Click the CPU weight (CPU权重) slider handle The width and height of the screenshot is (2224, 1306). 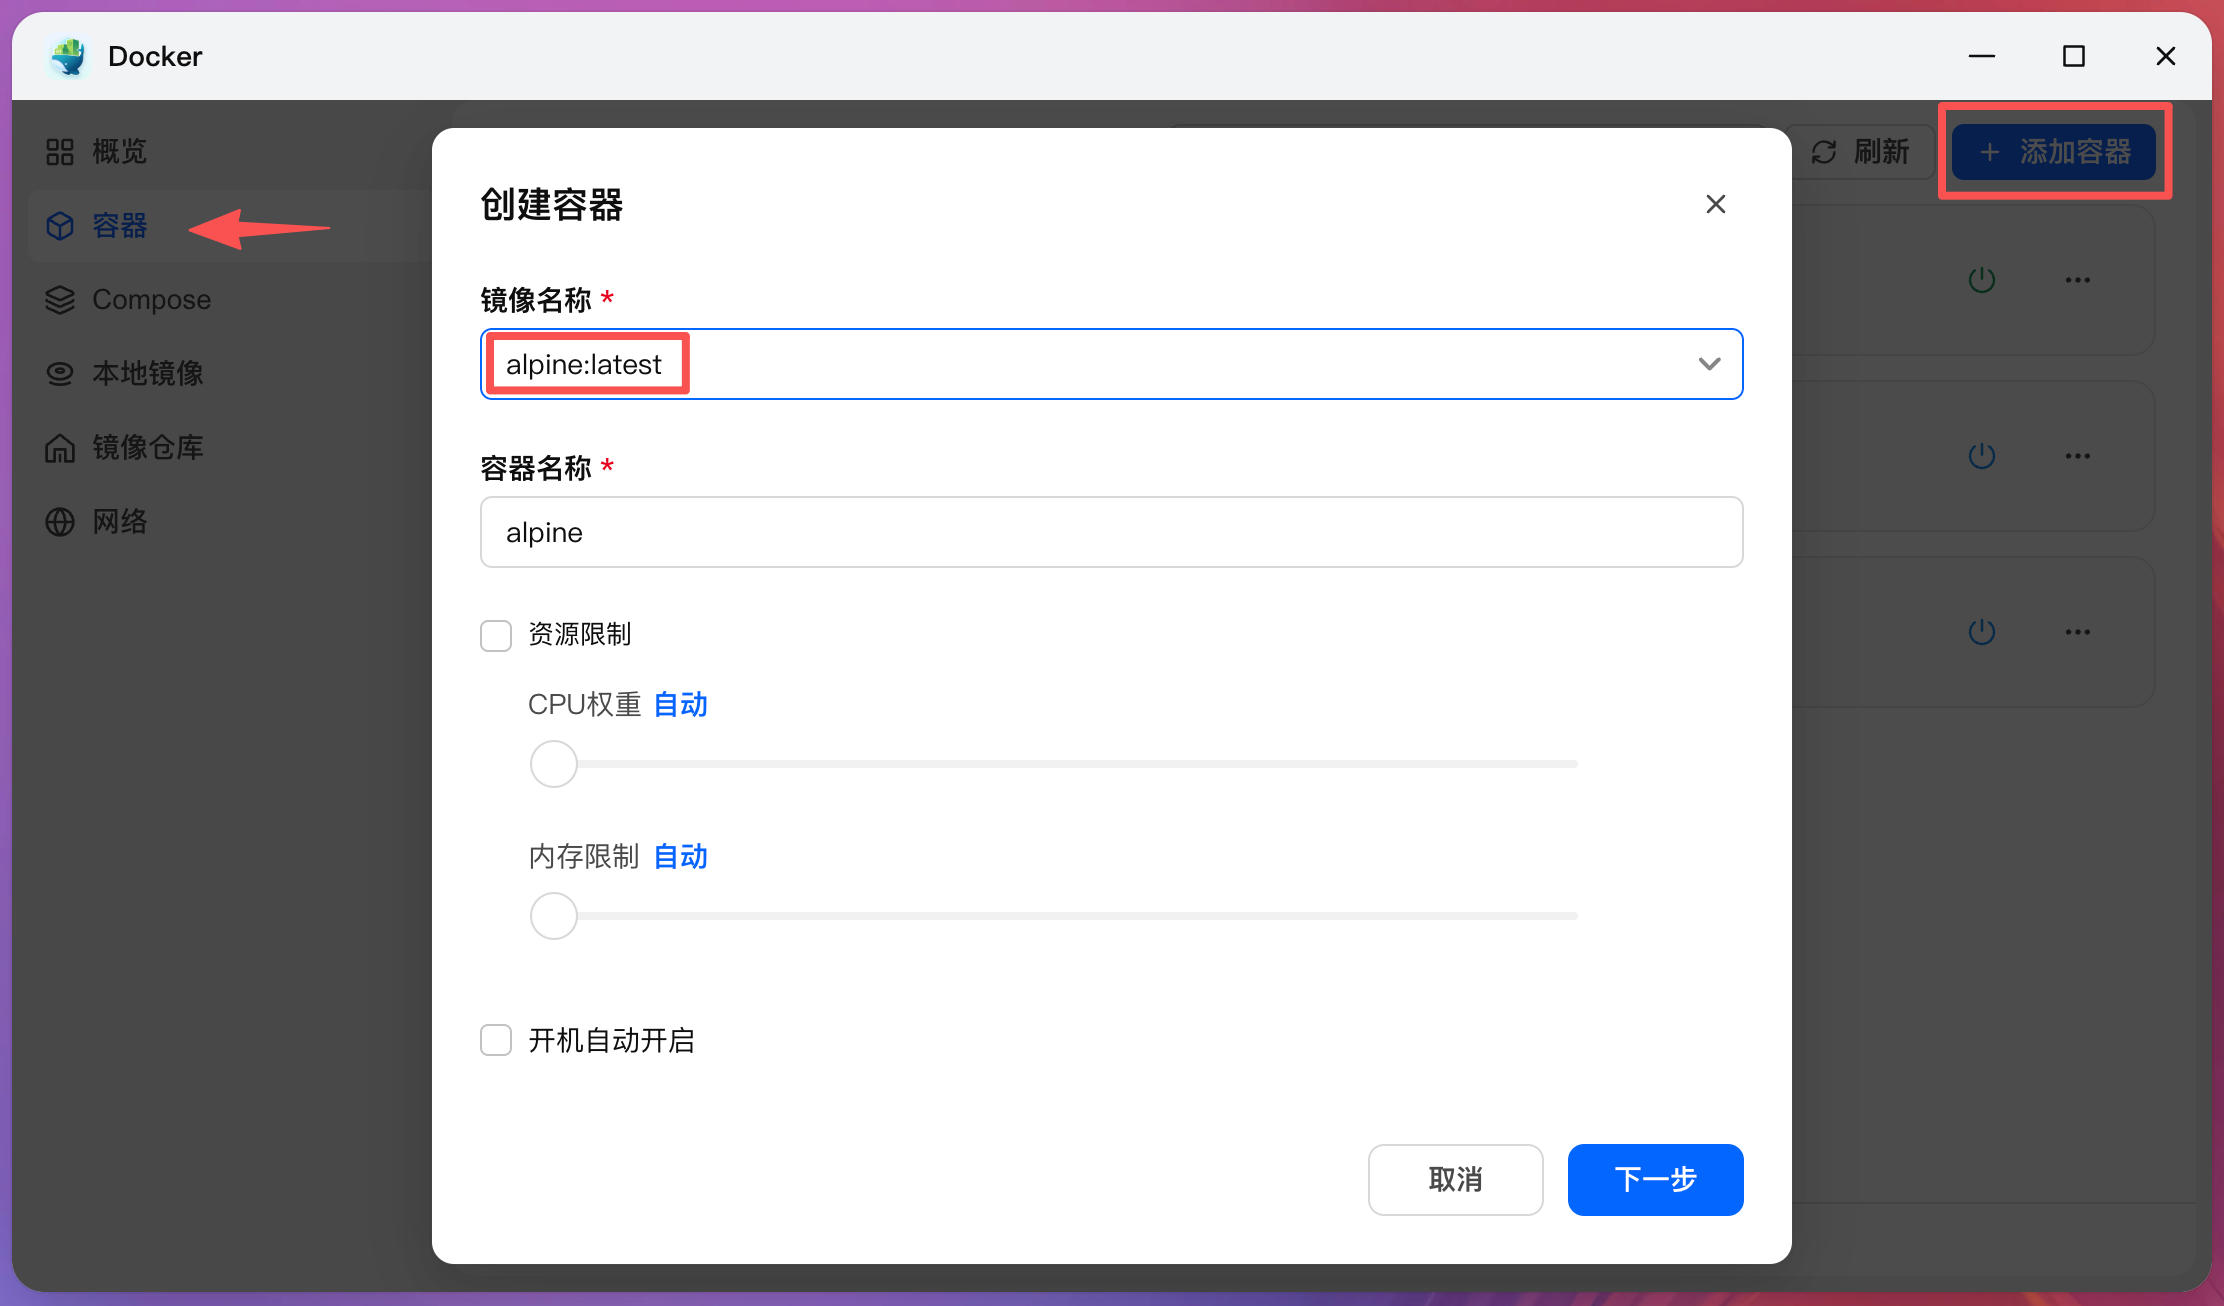tap(554, 764)
